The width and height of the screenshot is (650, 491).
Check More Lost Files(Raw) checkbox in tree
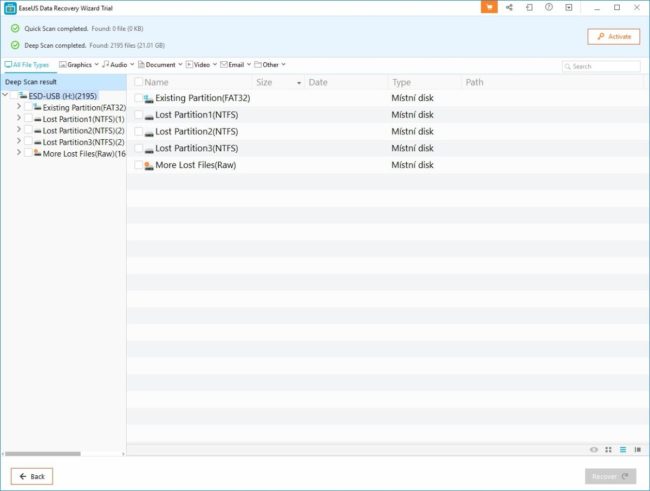(x=28, y=153)
